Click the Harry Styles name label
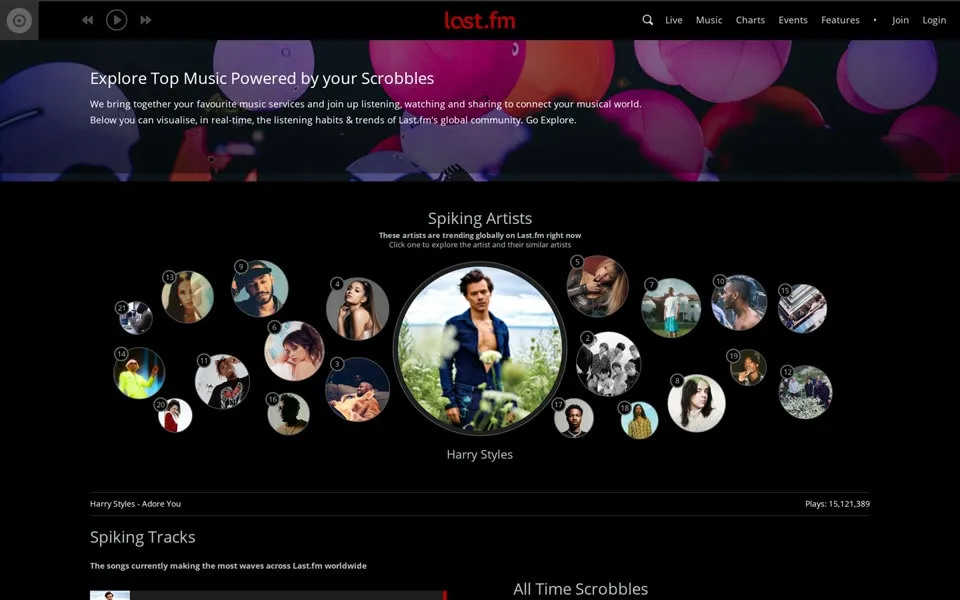960x600 pixels. [479, 454]
